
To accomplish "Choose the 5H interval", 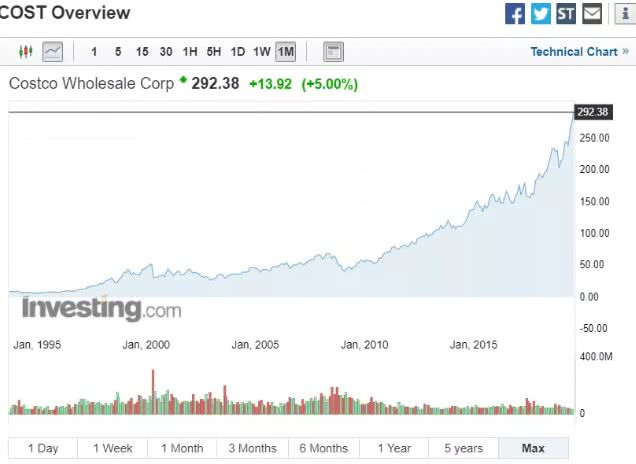I will tap(214, 51).
